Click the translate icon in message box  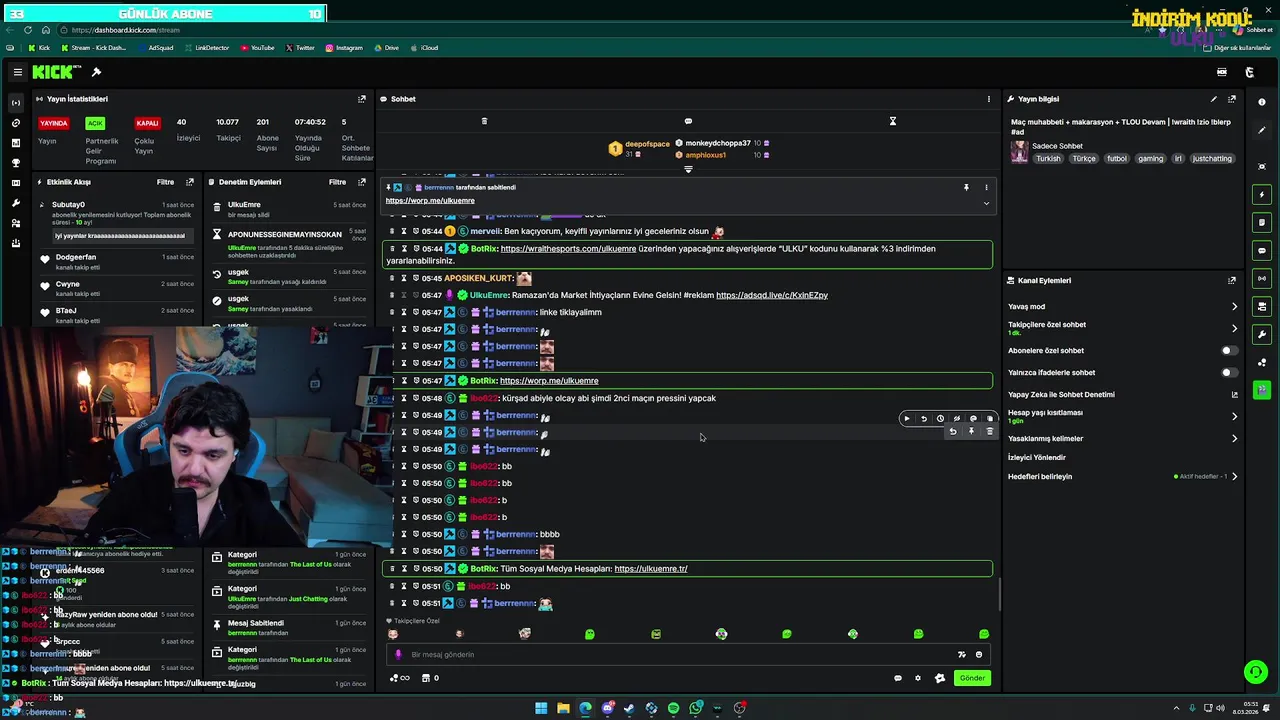tap(962, 655)
